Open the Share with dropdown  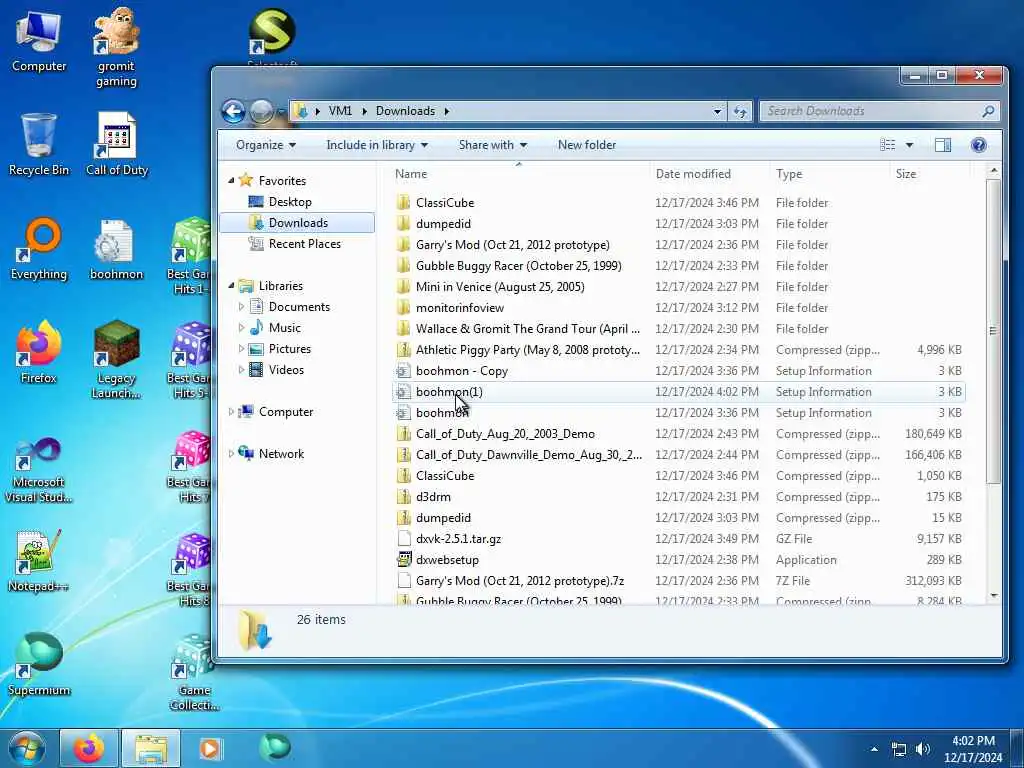click(x=492, y=145)
